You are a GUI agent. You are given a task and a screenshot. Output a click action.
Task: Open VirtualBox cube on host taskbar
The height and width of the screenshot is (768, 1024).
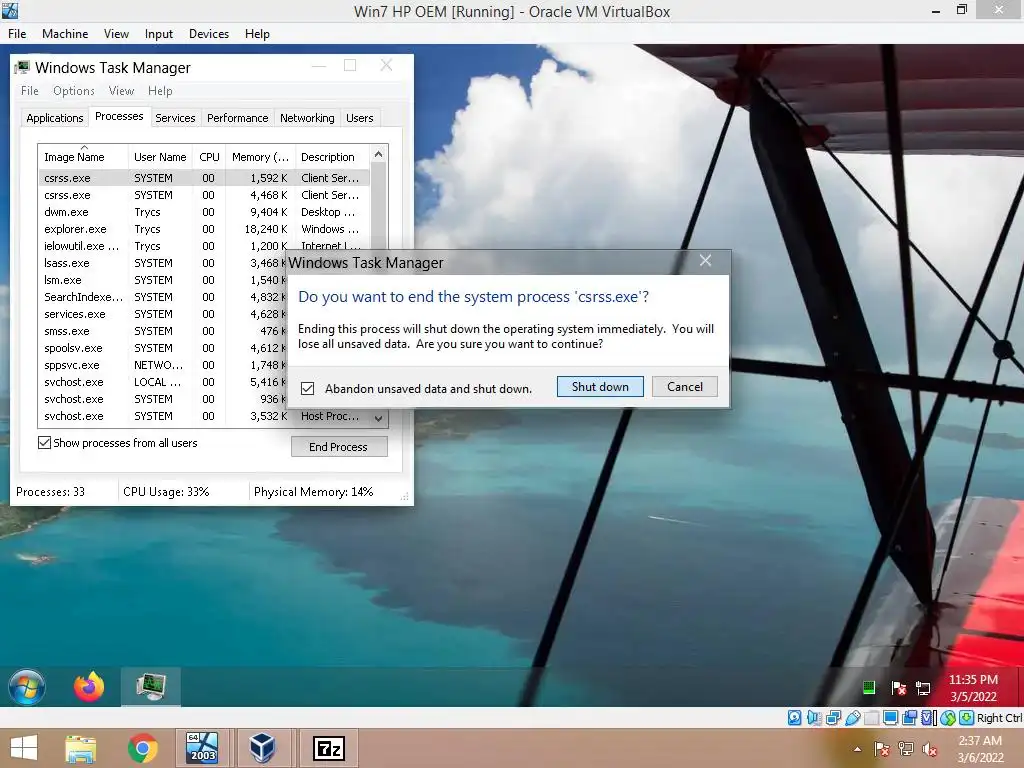pyautogui.click(x=263, y=748)
